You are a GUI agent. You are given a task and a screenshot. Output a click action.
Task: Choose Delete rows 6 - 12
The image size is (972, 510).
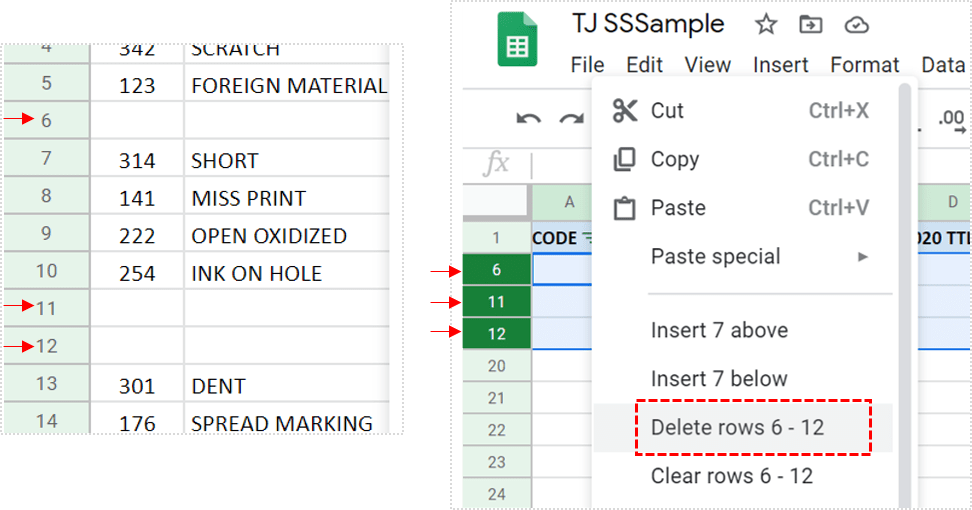click(x=737, y=428)
